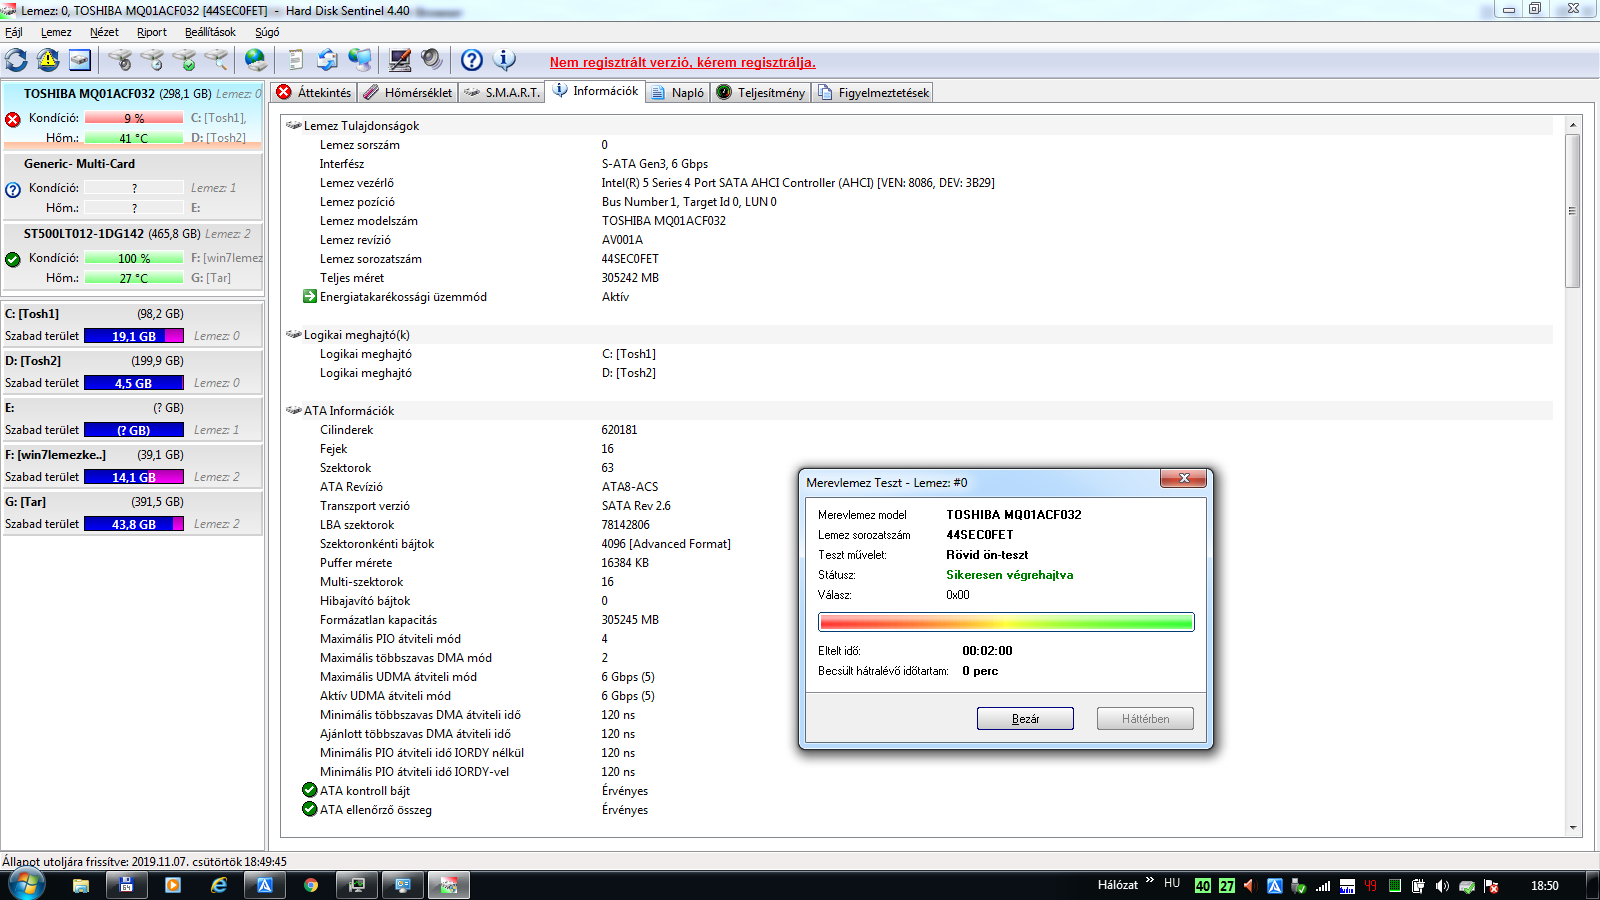Select the Információk tab
The image size is (1600, 900).
[x=596, y=91]
